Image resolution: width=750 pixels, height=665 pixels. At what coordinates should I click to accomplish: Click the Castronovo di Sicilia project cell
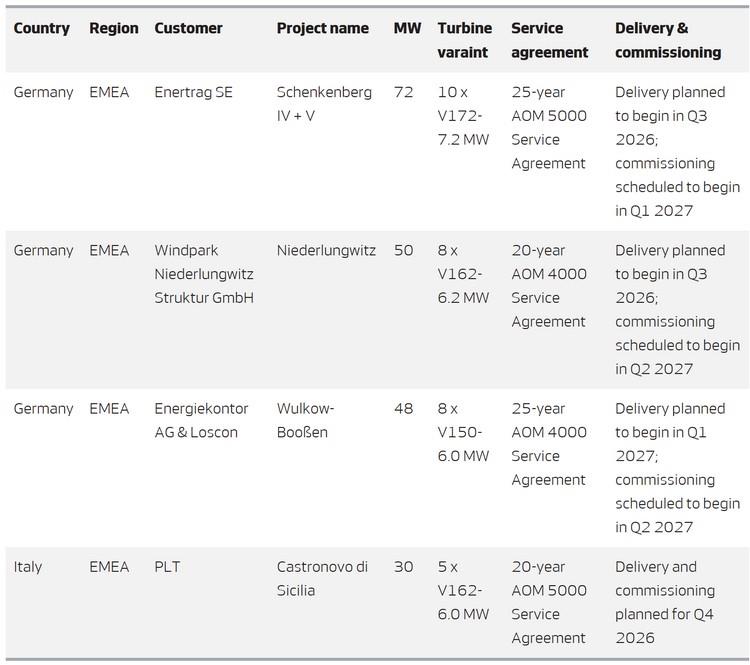[x=322, y=579]
